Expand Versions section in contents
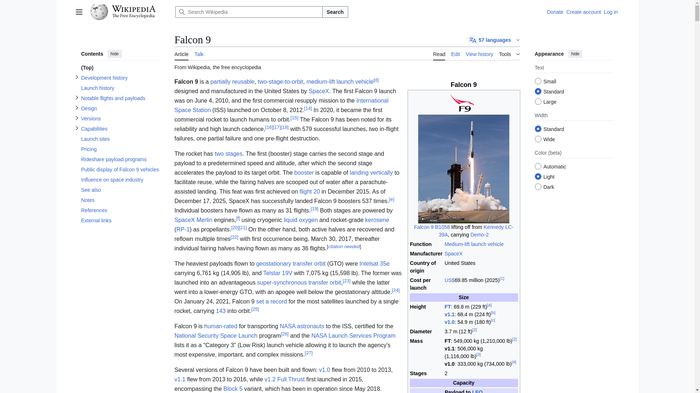Image resolution: width=700 pixels, height=393 pixels. point(77,118)
